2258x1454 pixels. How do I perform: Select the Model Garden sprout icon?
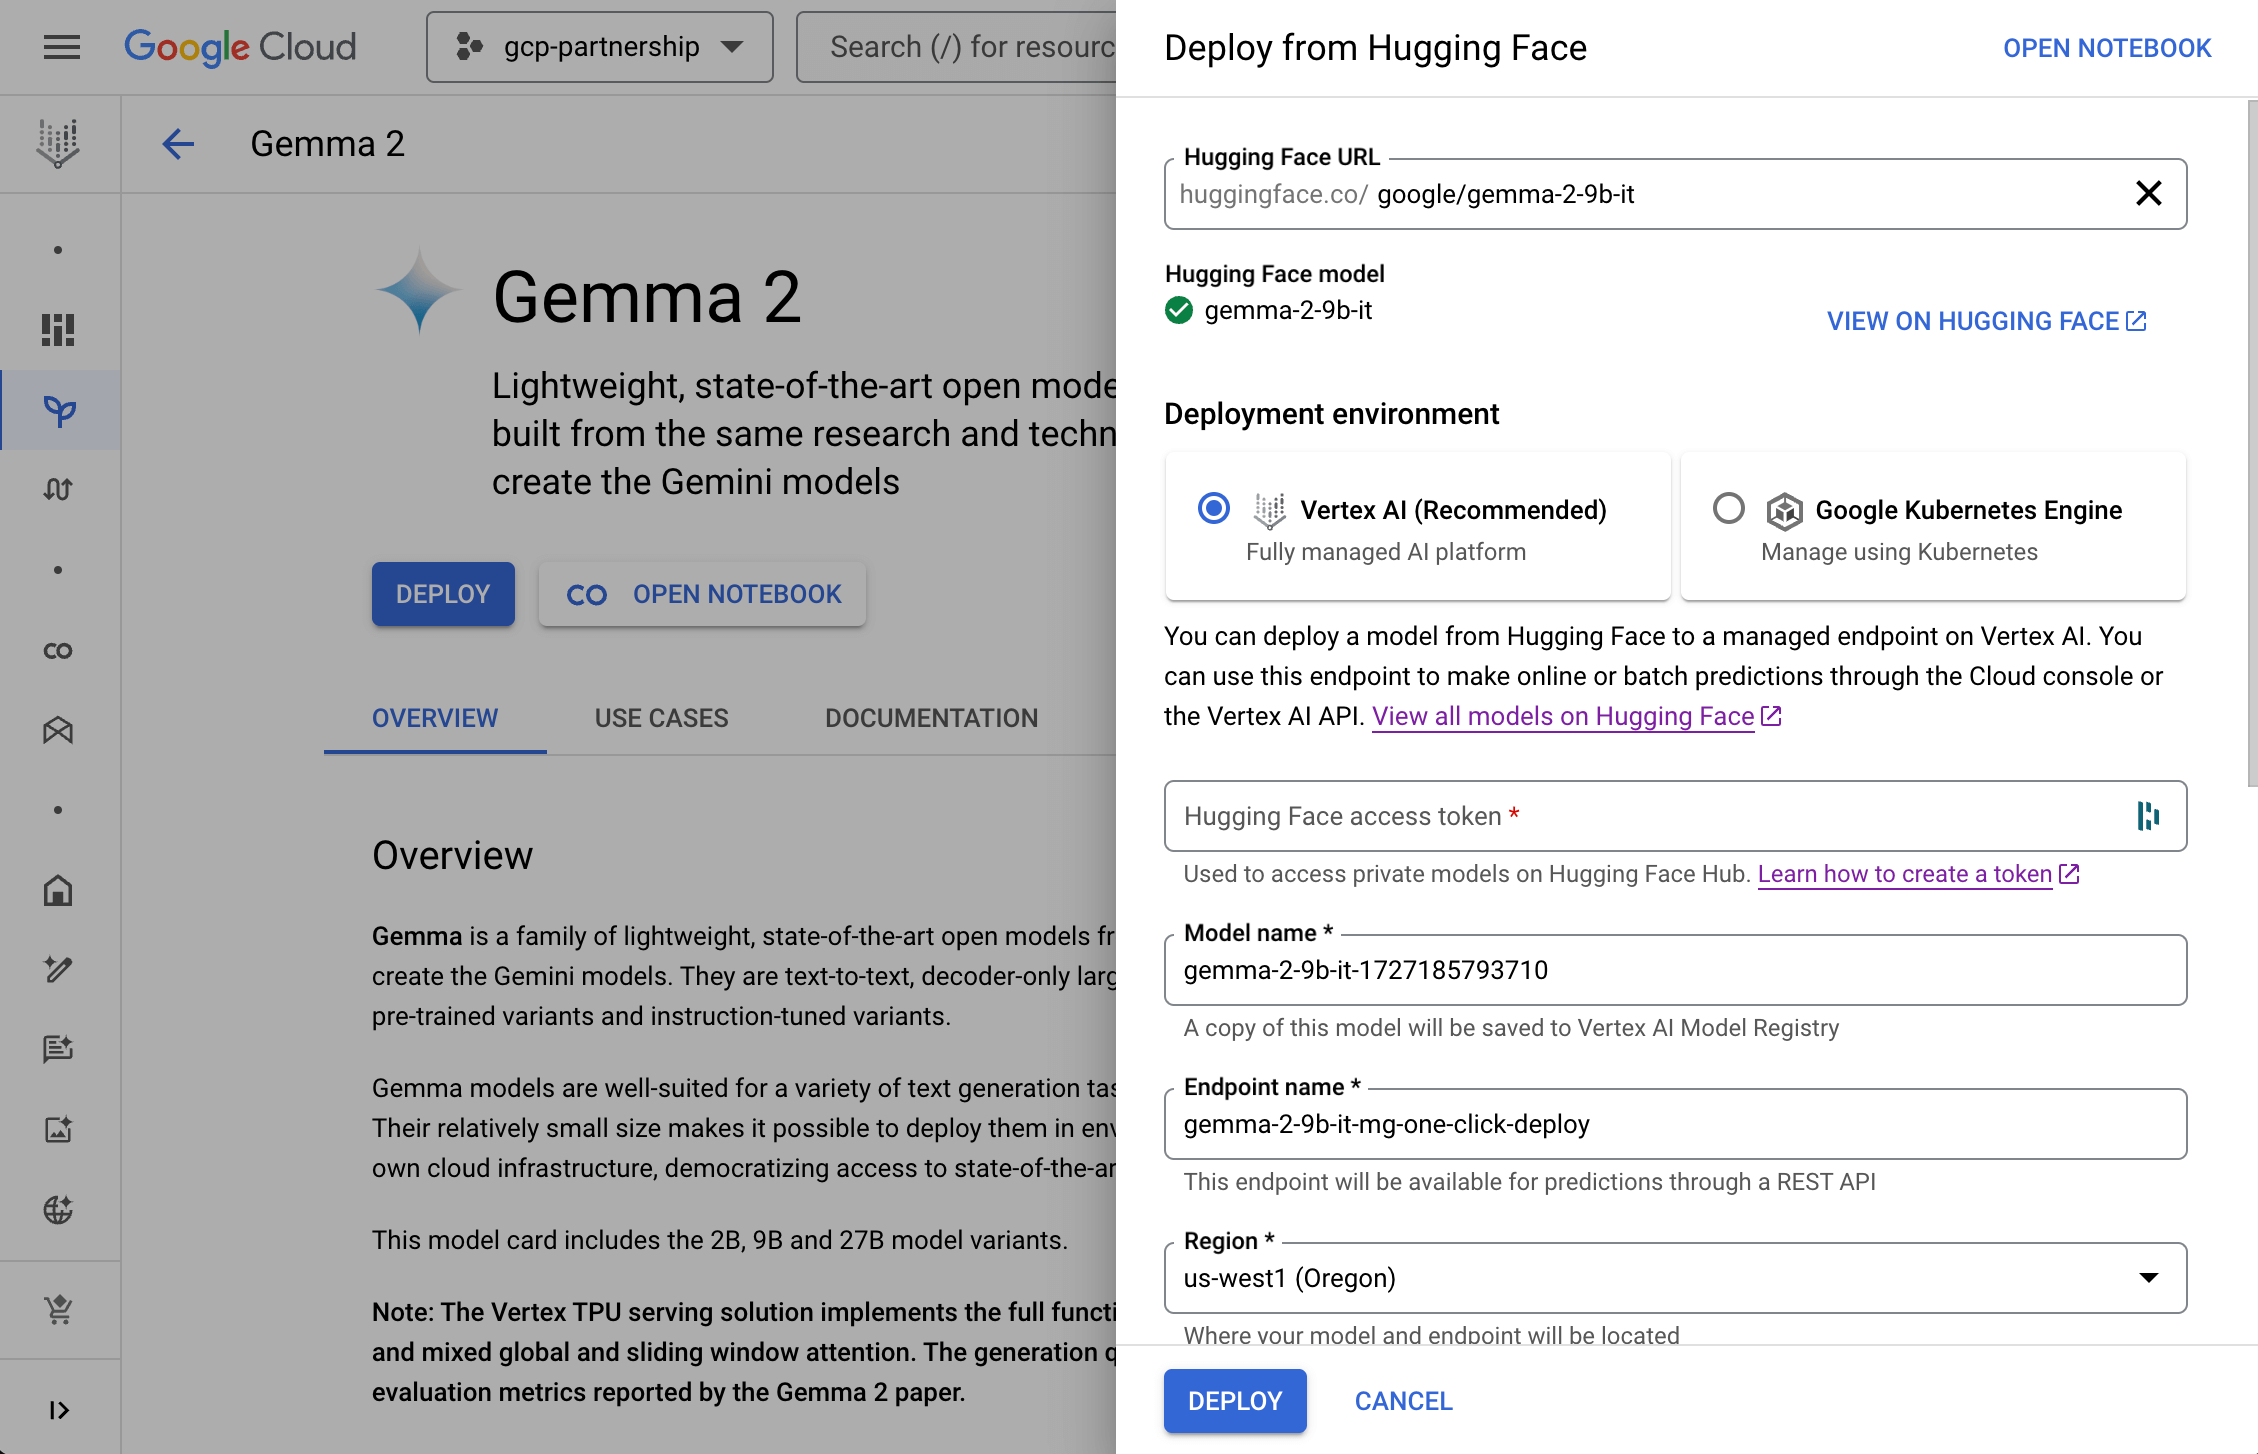tap(59, 410)
